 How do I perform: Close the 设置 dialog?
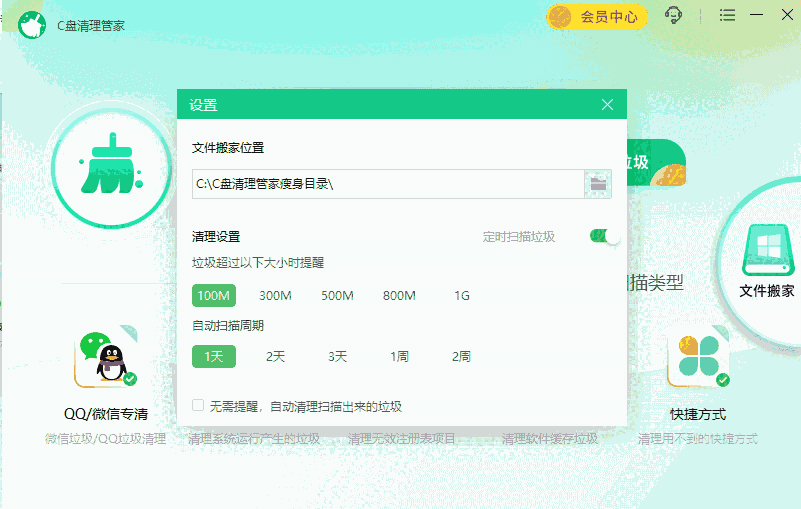[607, 105]
